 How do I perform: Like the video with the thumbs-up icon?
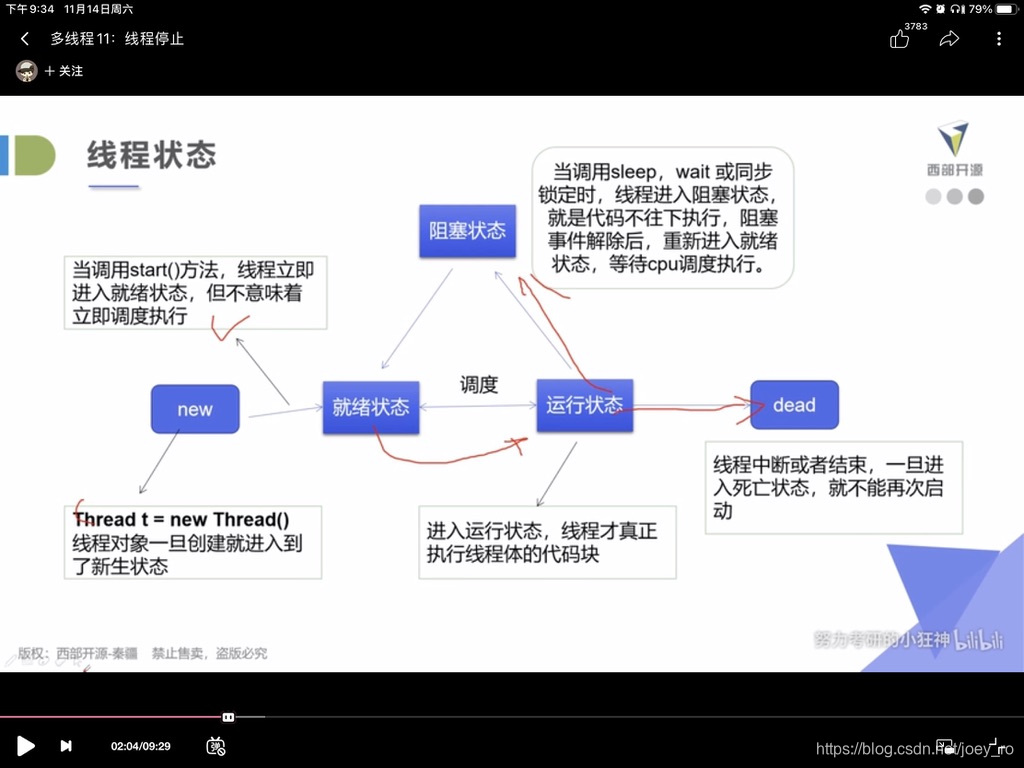pos(899,40)
